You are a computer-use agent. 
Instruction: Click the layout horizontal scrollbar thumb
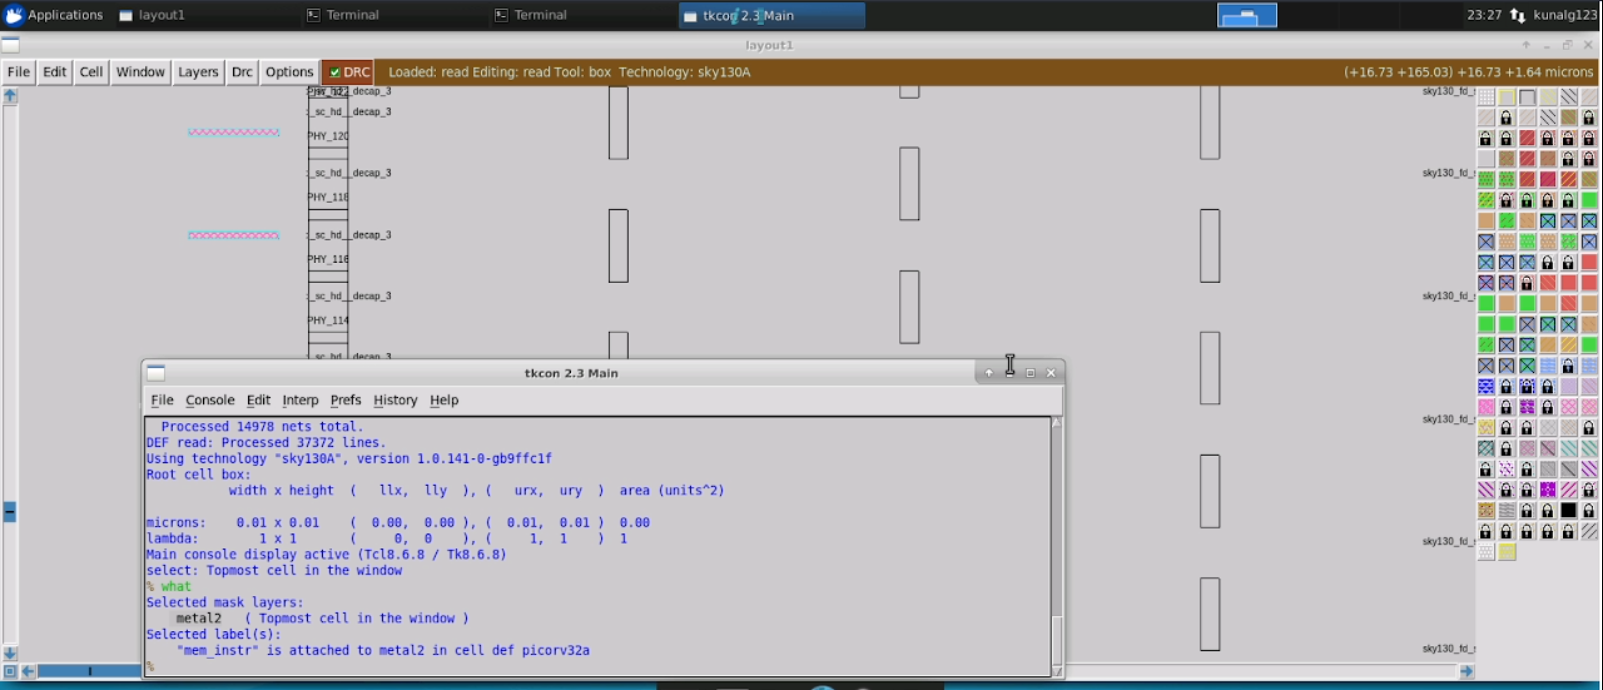90,671
